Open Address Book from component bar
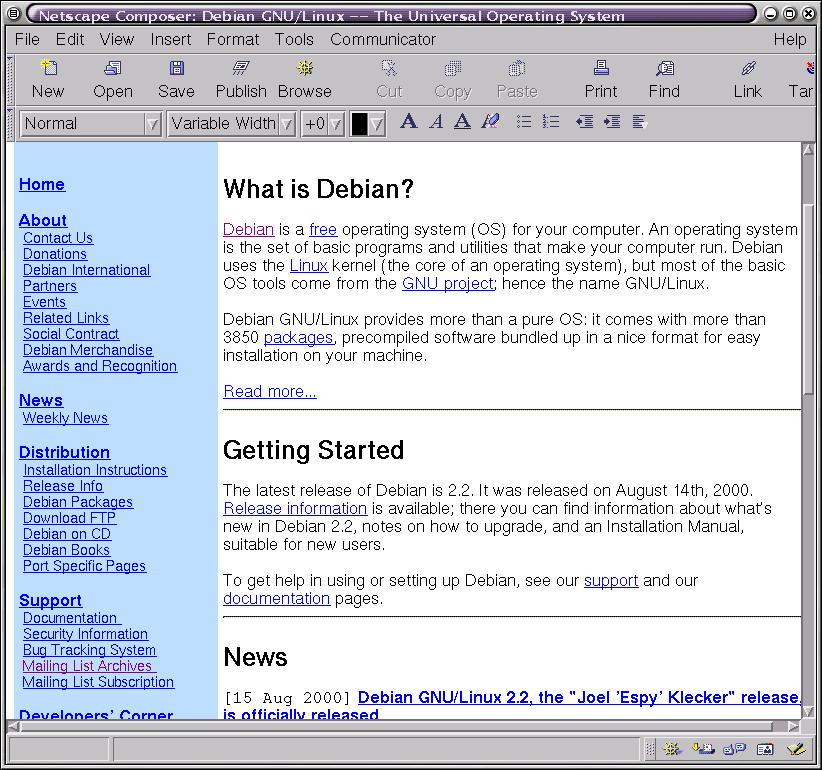 click(765, 749)
